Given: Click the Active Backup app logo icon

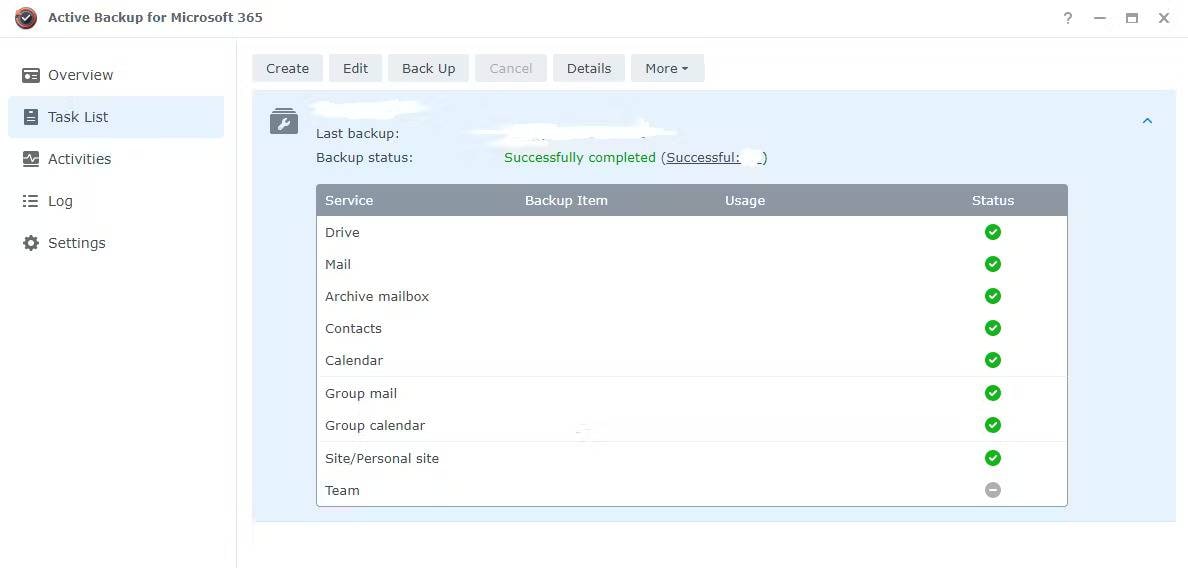Looking at the screenshot, I should 26,17.
